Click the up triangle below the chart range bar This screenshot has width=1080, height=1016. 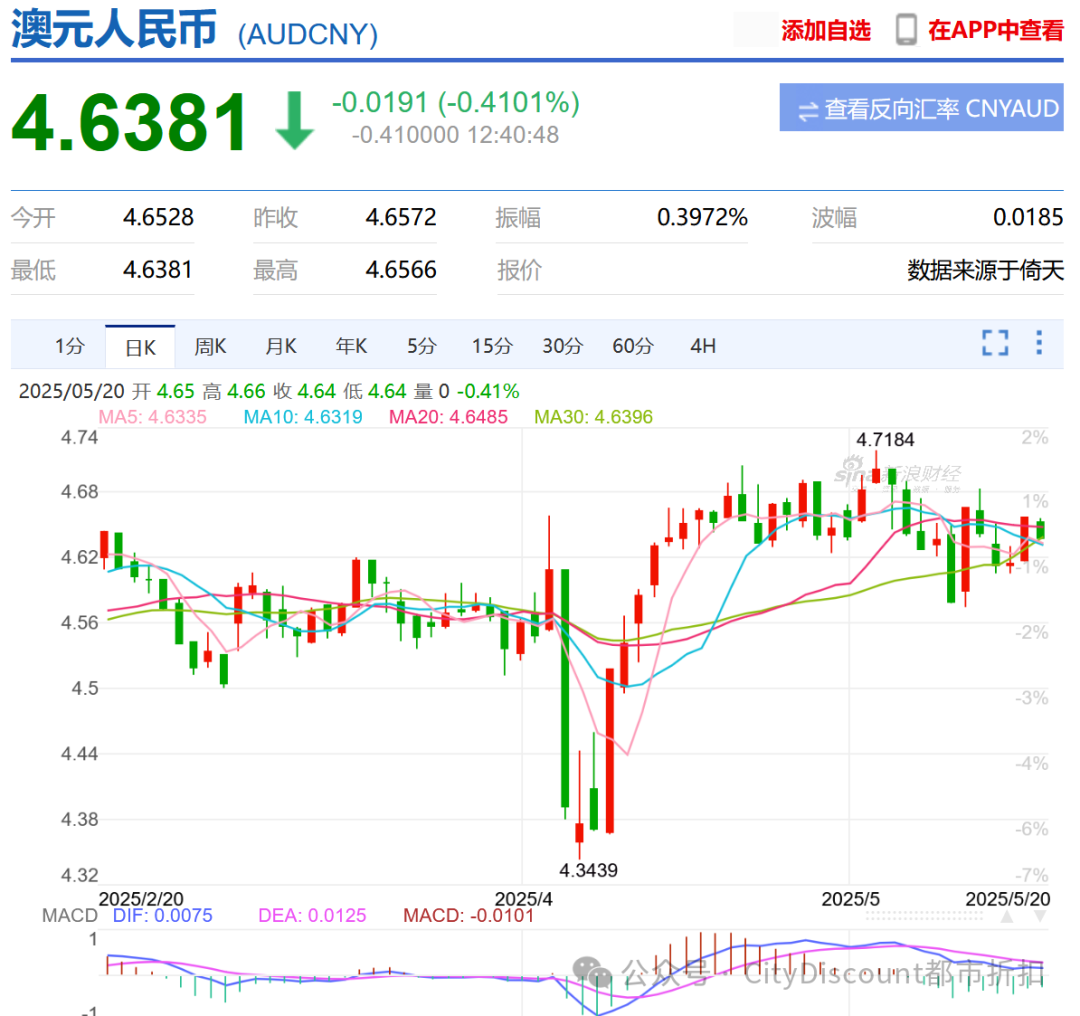(x=1007, y=916)
